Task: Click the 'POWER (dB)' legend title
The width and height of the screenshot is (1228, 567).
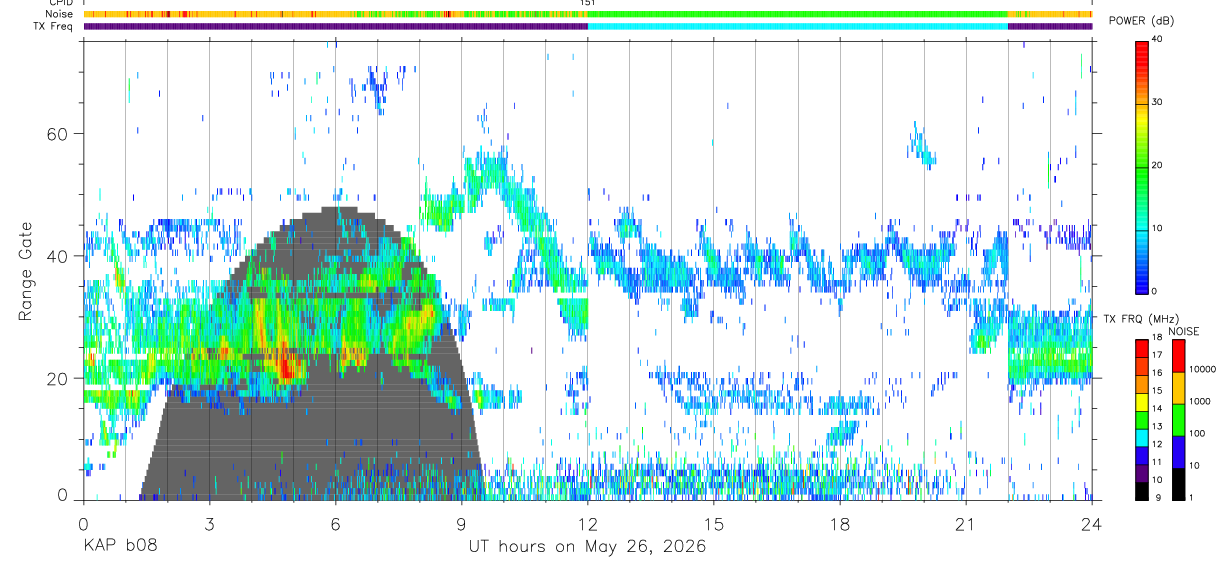Action: click(1142, 21)
